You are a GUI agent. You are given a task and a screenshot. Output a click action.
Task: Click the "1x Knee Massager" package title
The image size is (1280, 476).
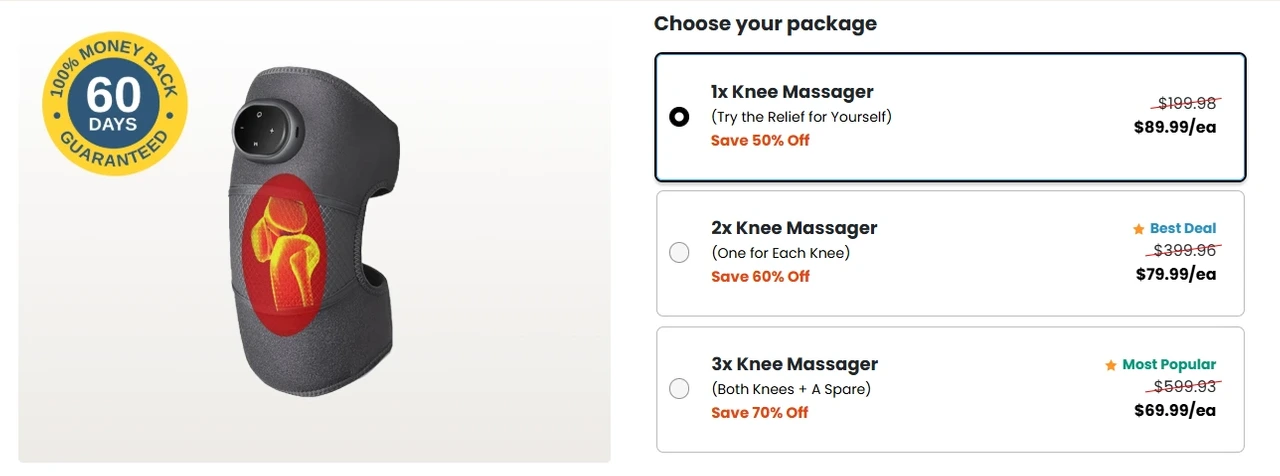coord(792,92)
